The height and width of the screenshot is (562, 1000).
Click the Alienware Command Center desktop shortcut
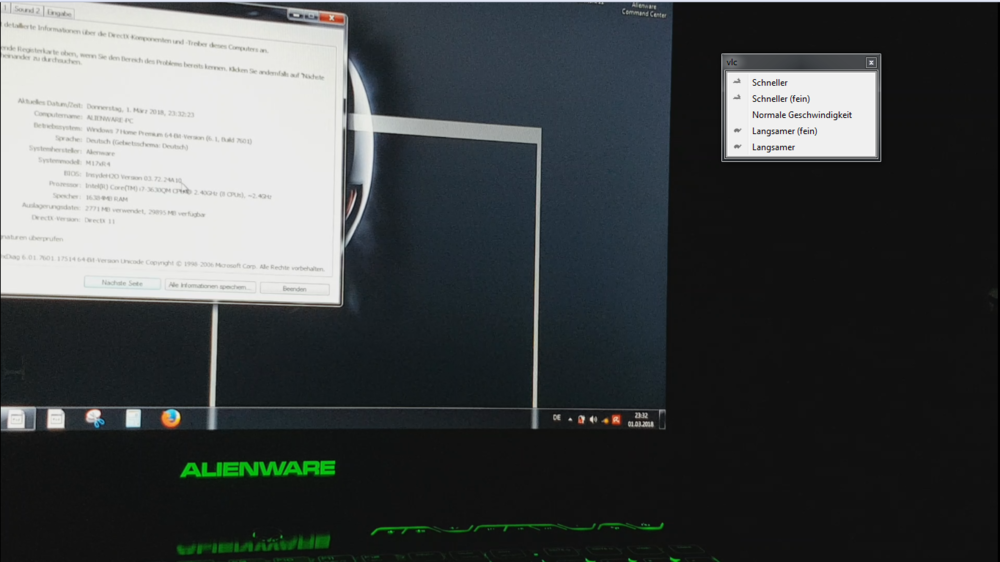(643, 10)
